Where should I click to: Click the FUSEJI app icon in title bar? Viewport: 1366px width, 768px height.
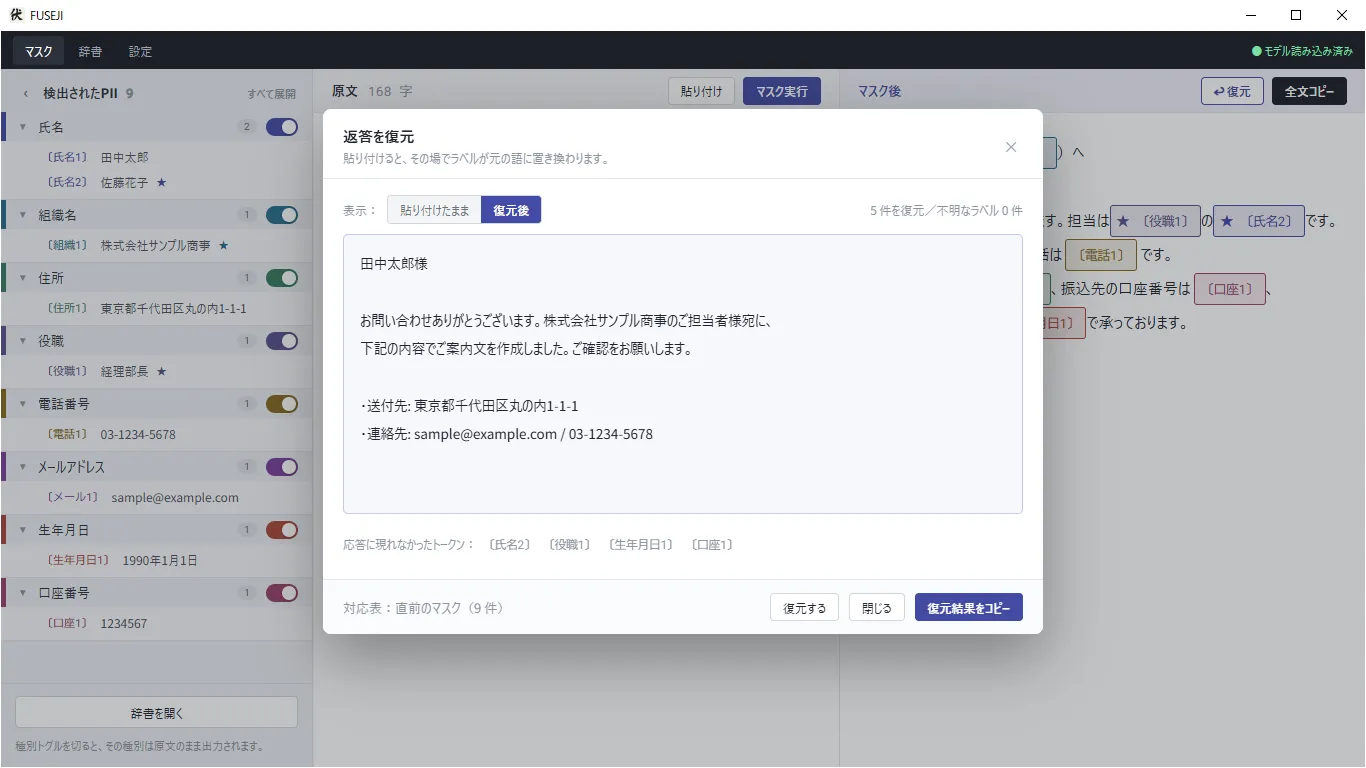(x=17, y=15)
